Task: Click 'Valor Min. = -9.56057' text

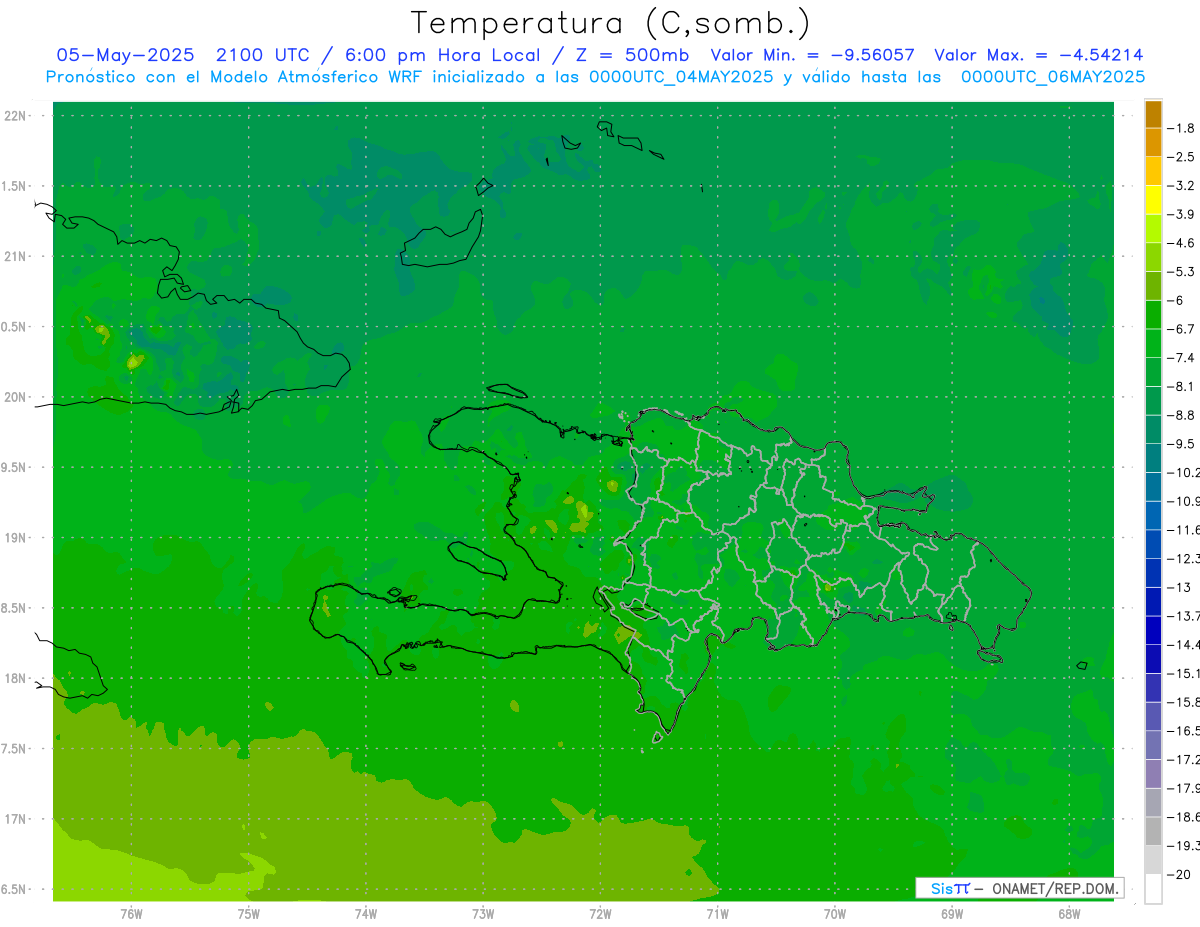Action: pyautogui.click(x=812, y=55)
